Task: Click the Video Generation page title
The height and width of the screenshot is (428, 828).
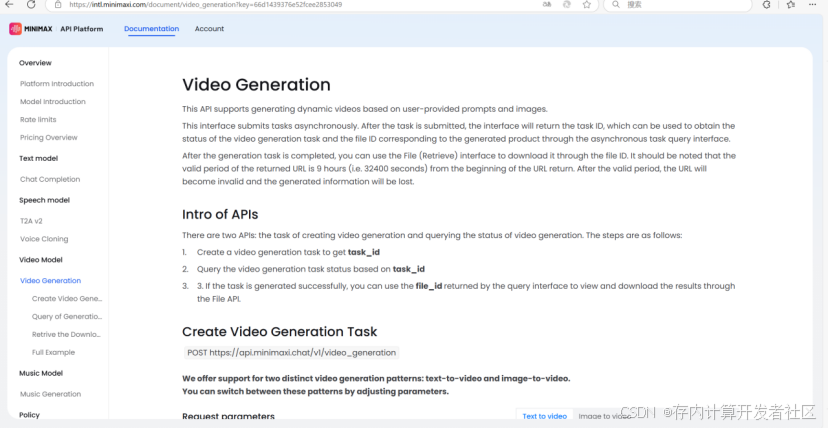Action: 256,84
